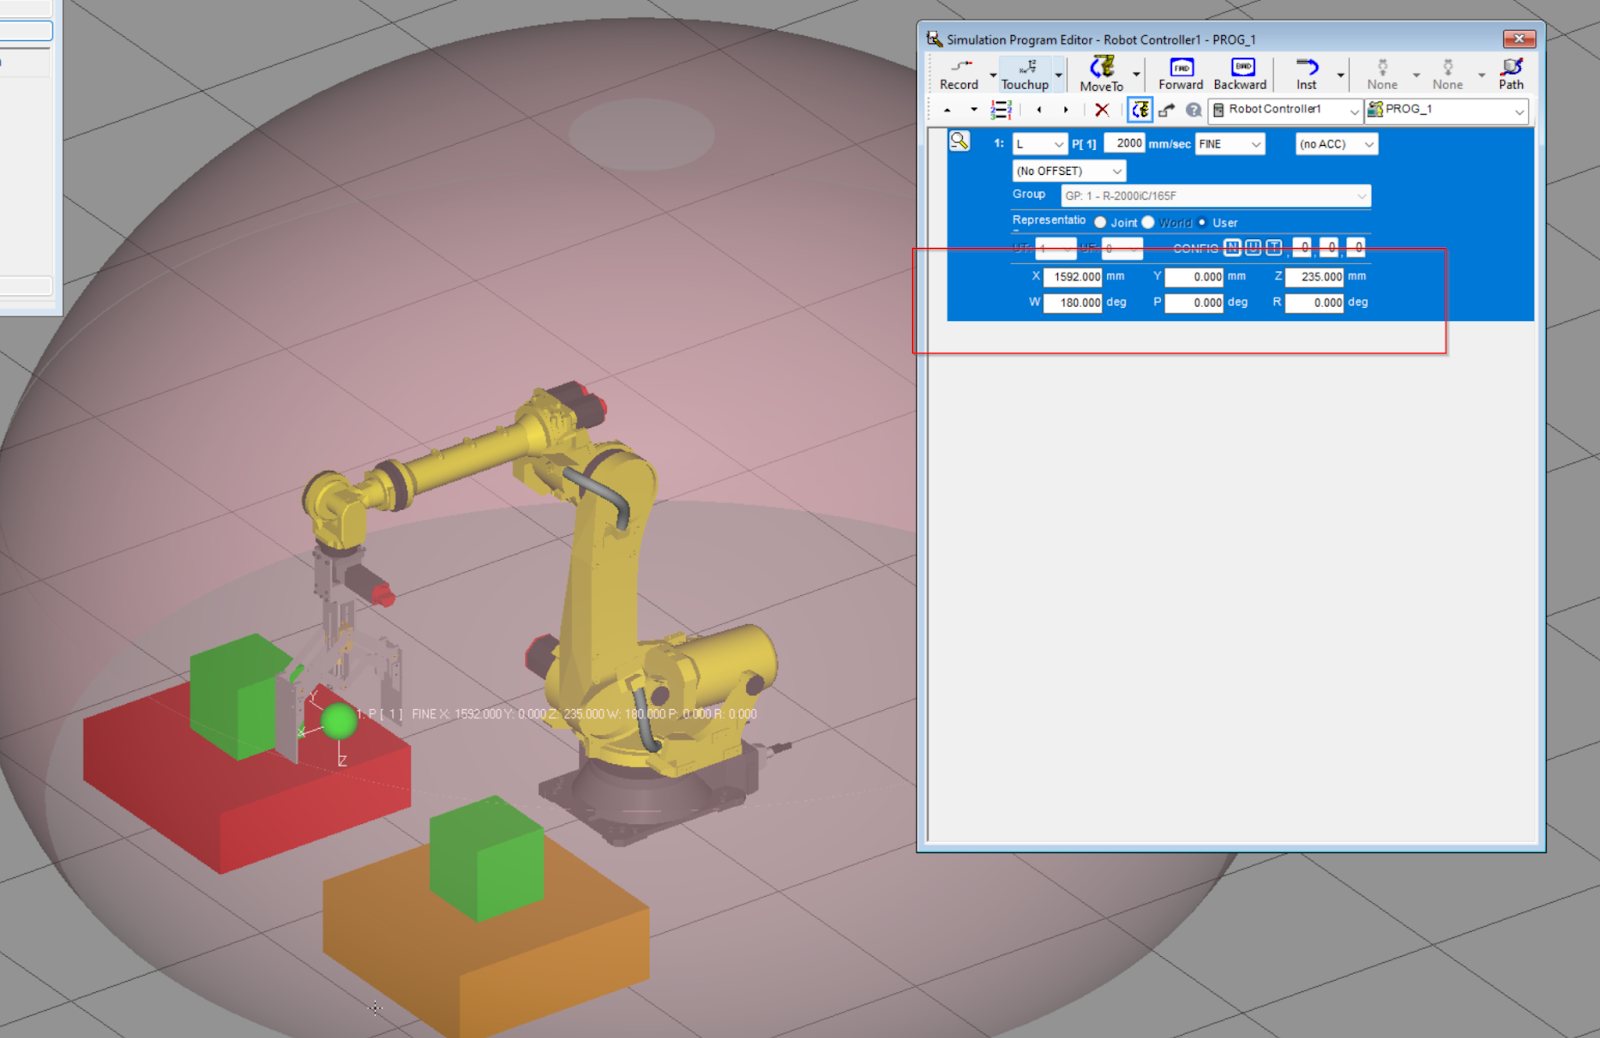This screenshot has width=1600, height=1038.
Task: Click the UF dropdown
Action: coord(1122,247)
